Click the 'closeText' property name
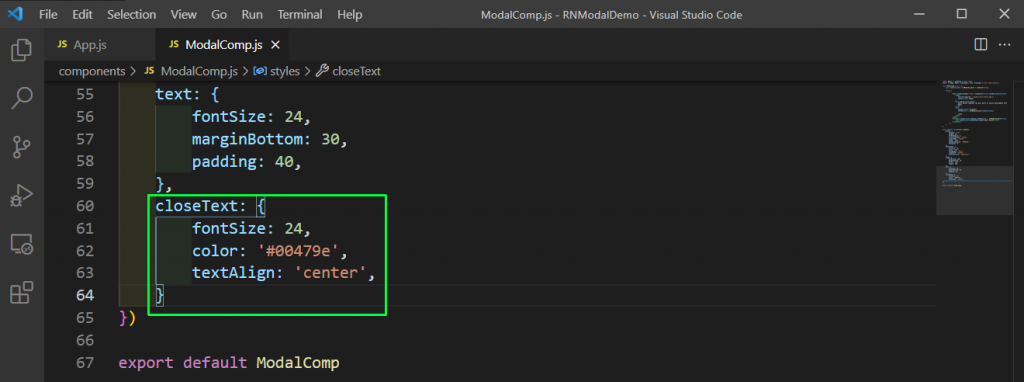This screenshot has width=1024, height=382. click(197, 206)
